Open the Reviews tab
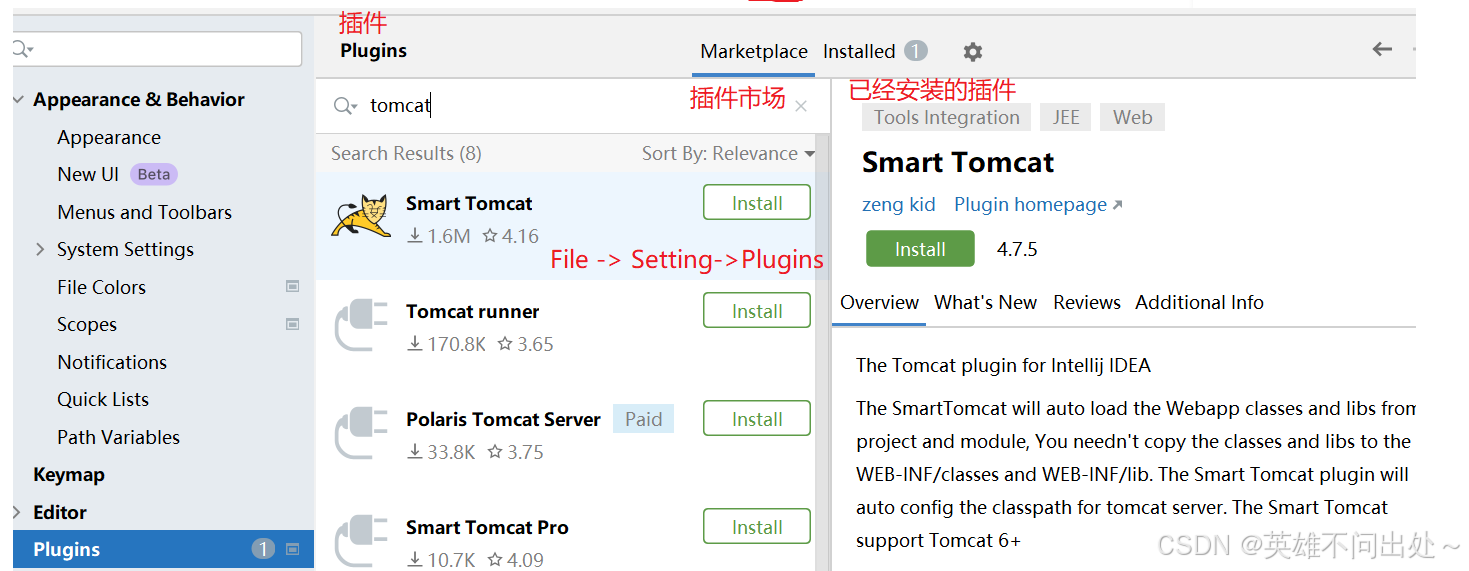 pyautogui.click(x=1087, y=302)
